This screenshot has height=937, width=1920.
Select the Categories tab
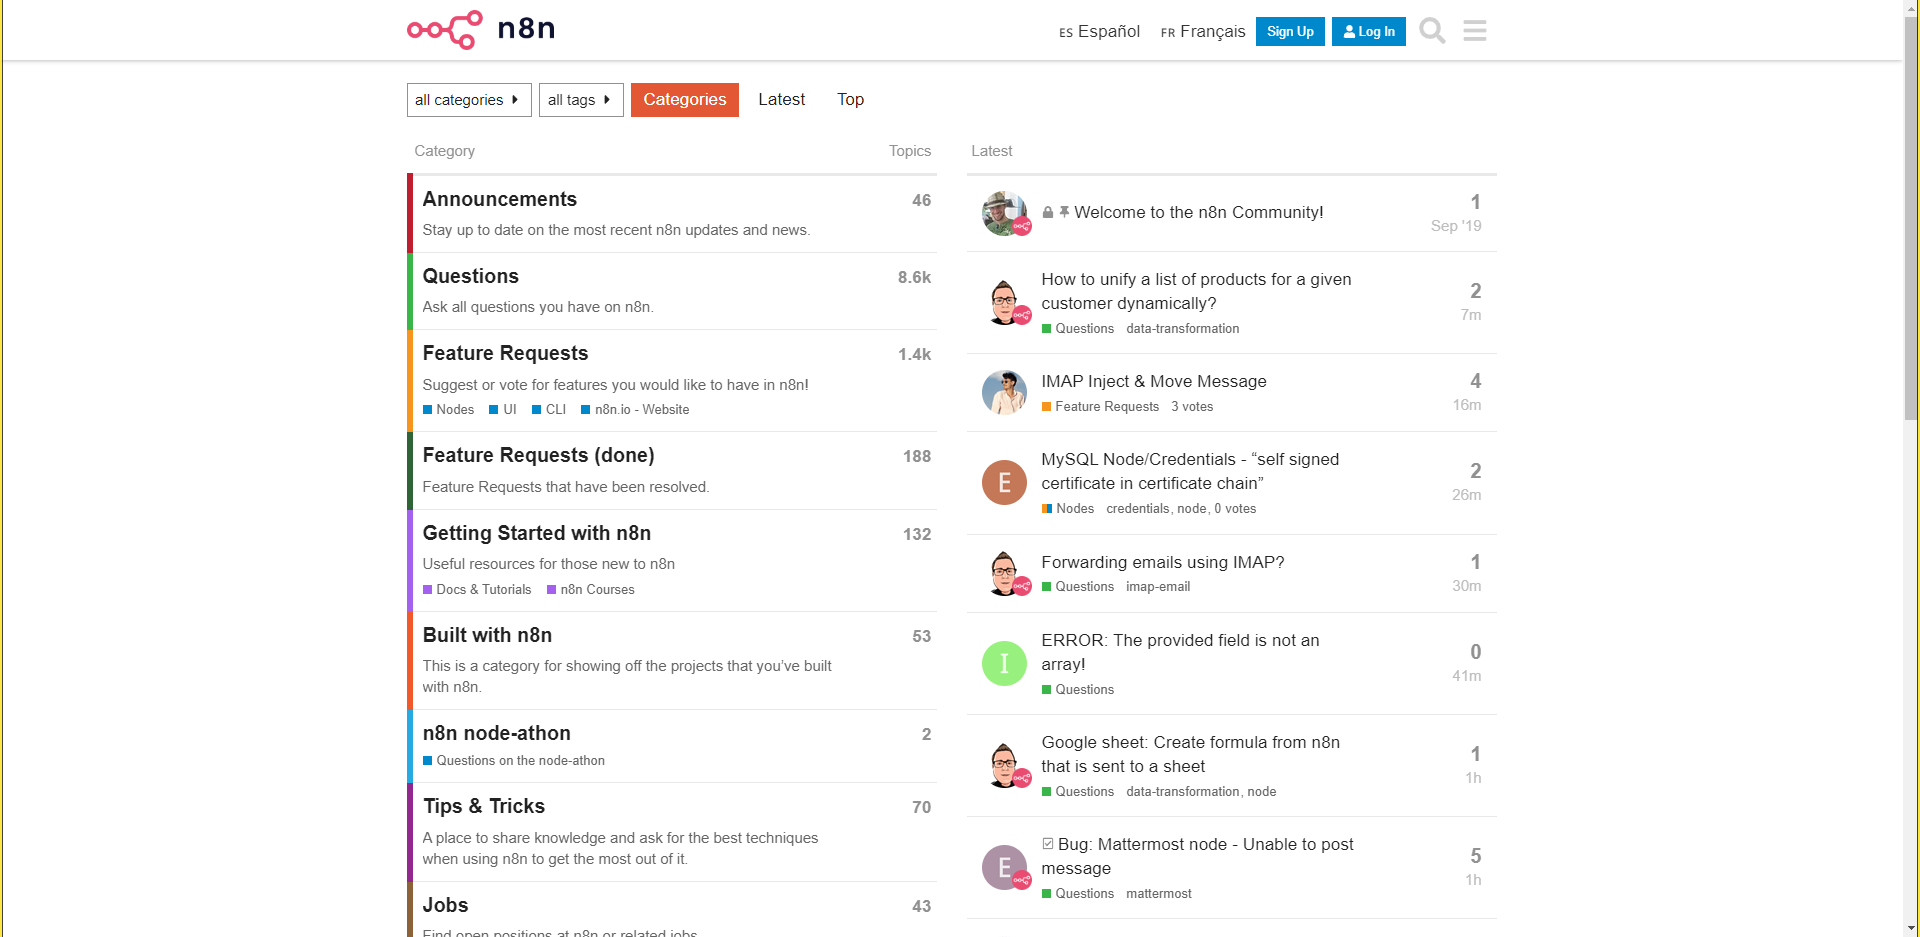point(685,100)
